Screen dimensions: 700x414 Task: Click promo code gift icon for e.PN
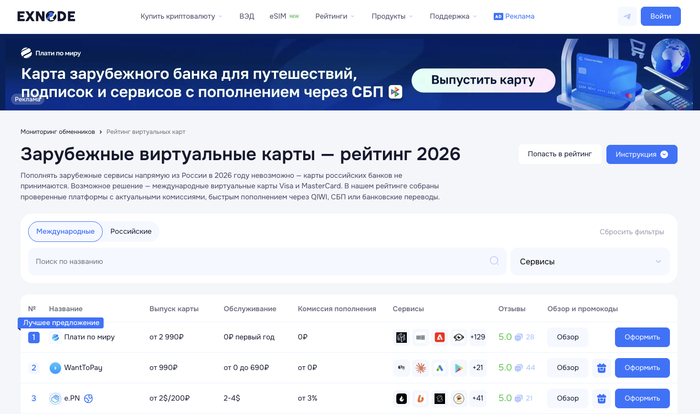click(601, 398)
